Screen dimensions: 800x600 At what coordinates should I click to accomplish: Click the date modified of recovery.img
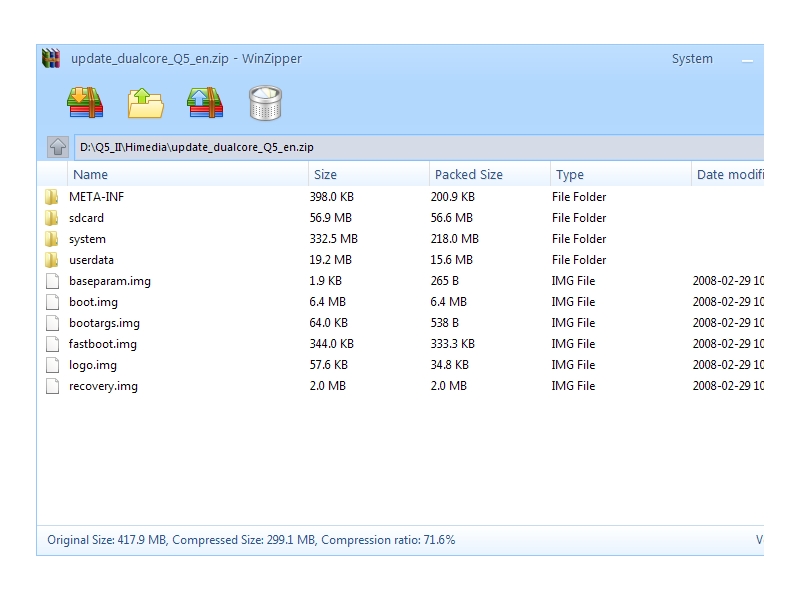point(728,386)
